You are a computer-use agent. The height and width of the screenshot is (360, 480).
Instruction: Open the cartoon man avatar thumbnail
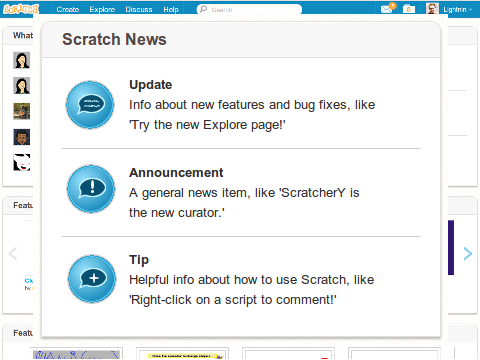click(x=22, y=137)
